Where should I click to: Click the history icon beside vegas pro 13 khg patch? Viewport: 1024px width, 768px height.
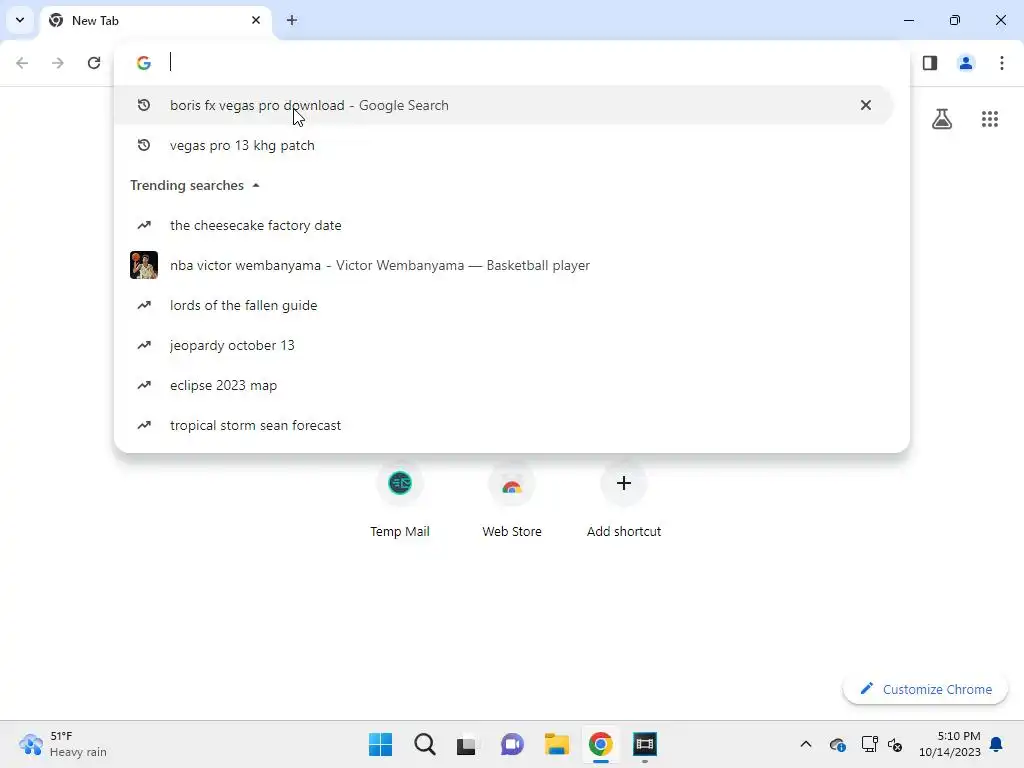click(x=144, y=145)
